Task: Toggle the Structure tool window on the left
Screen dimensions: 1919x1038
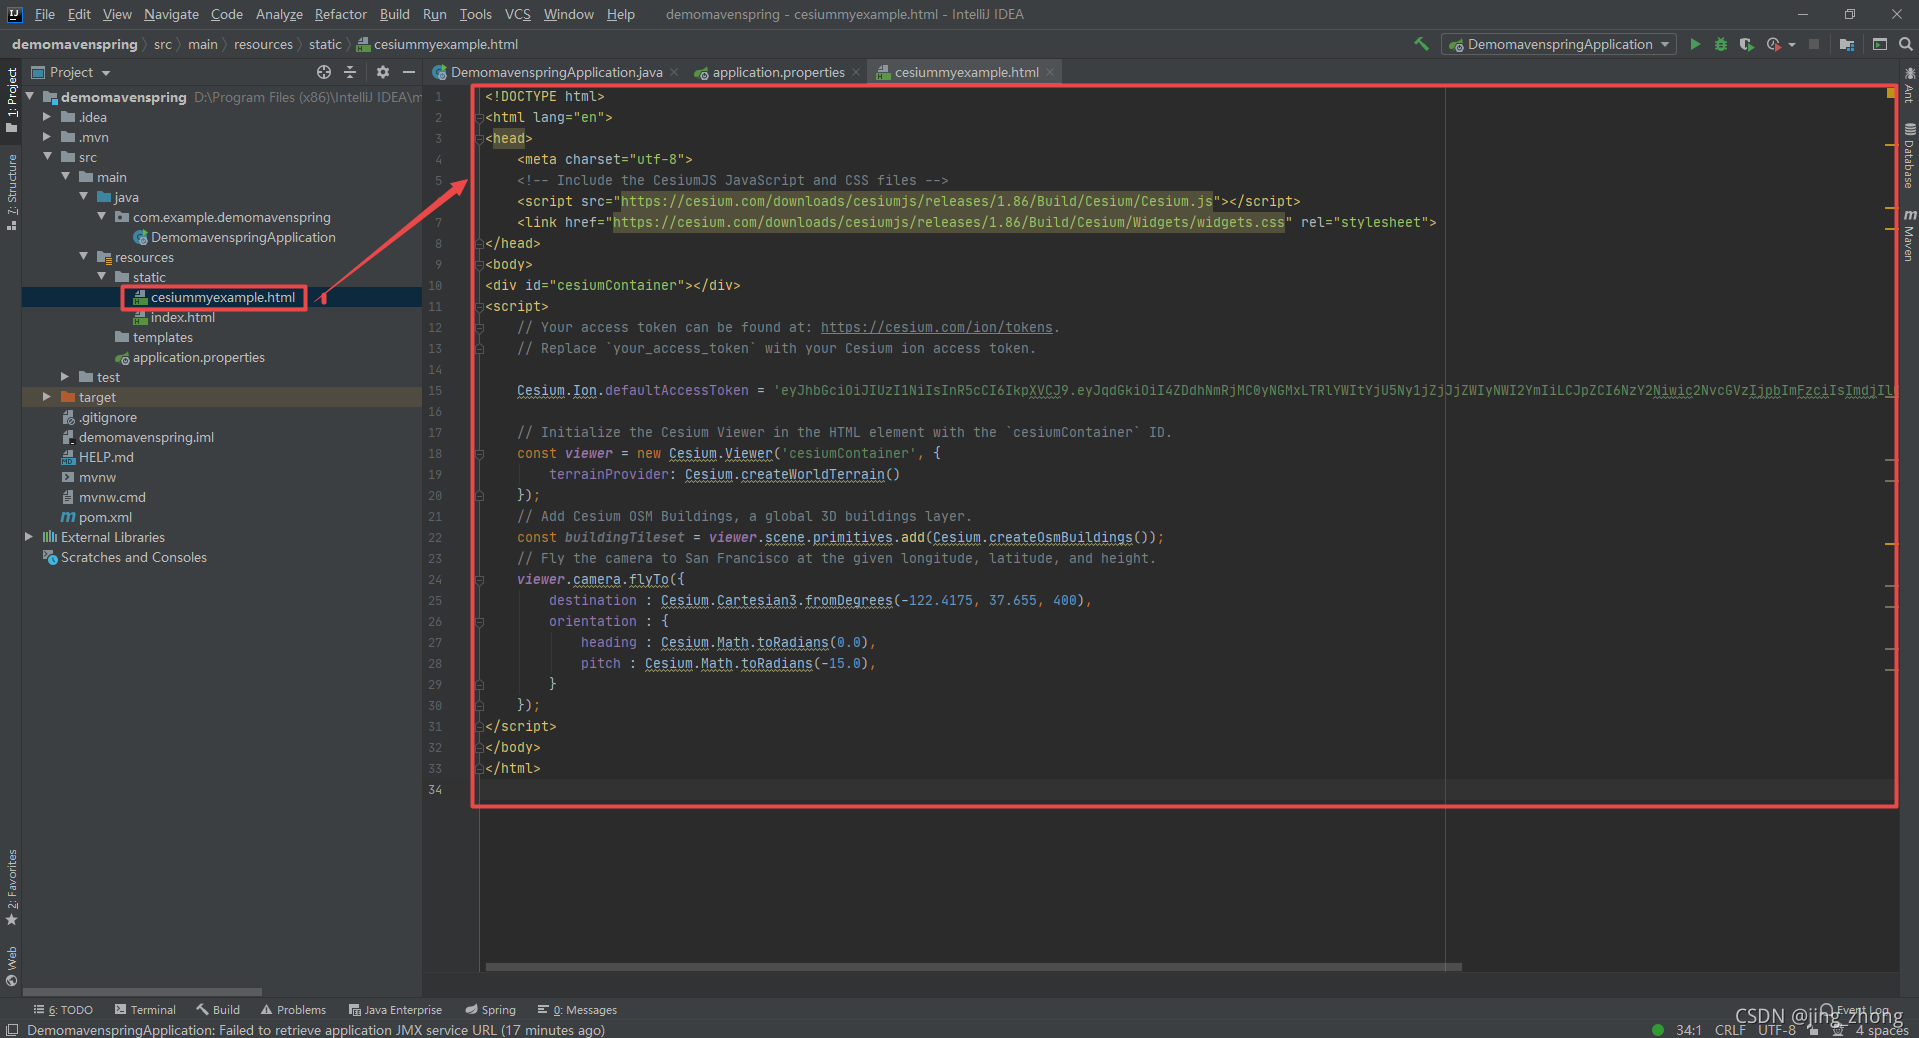Action: 11,192
